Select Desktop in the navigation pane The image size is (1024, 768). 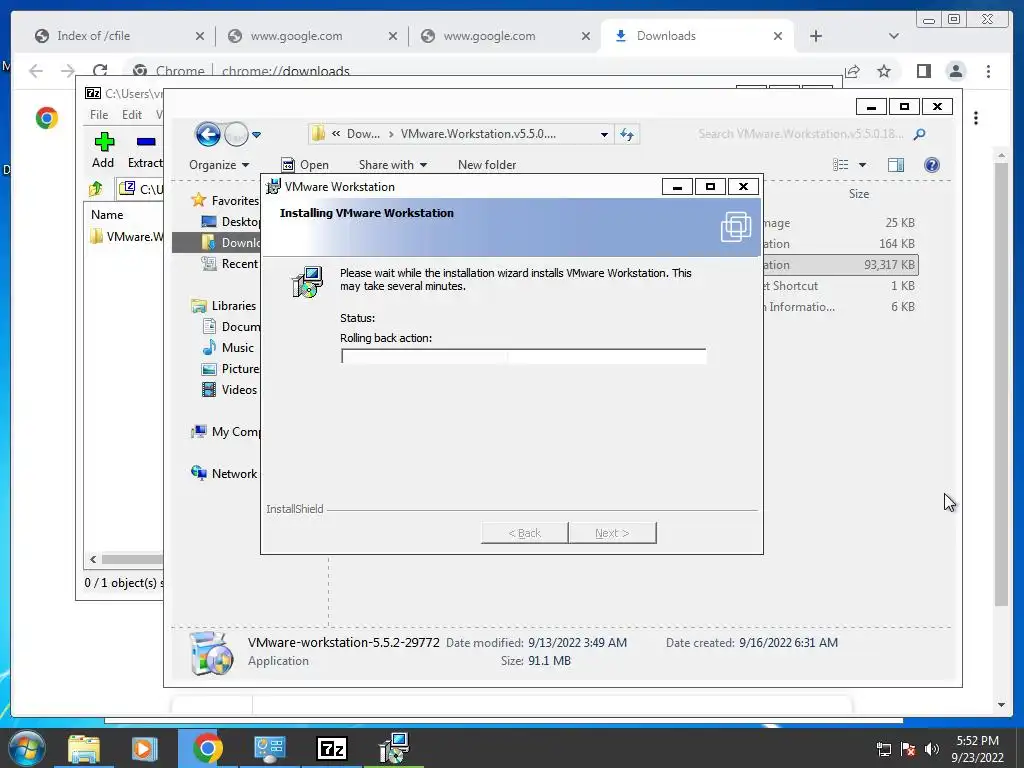pos(231,221)
